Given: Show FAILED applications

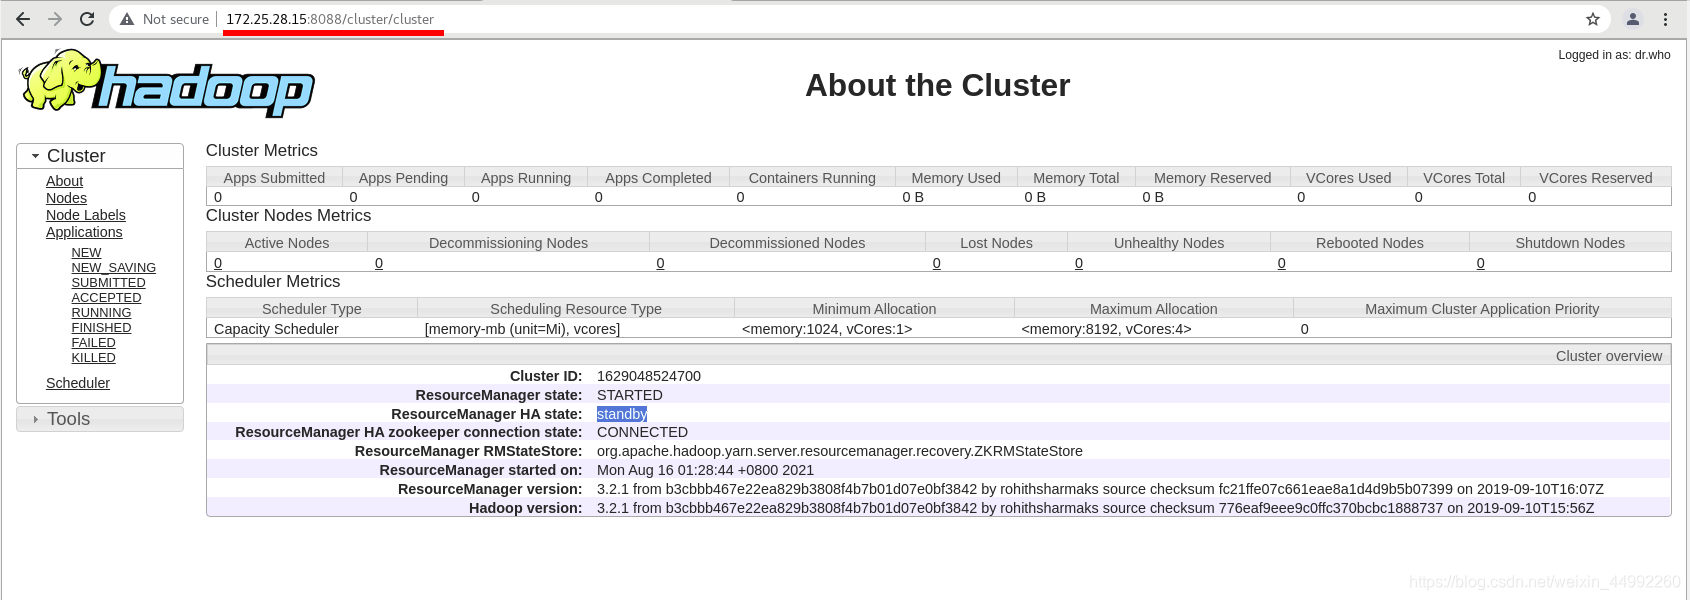Looking at the screenshot, I should pos(93,343).
